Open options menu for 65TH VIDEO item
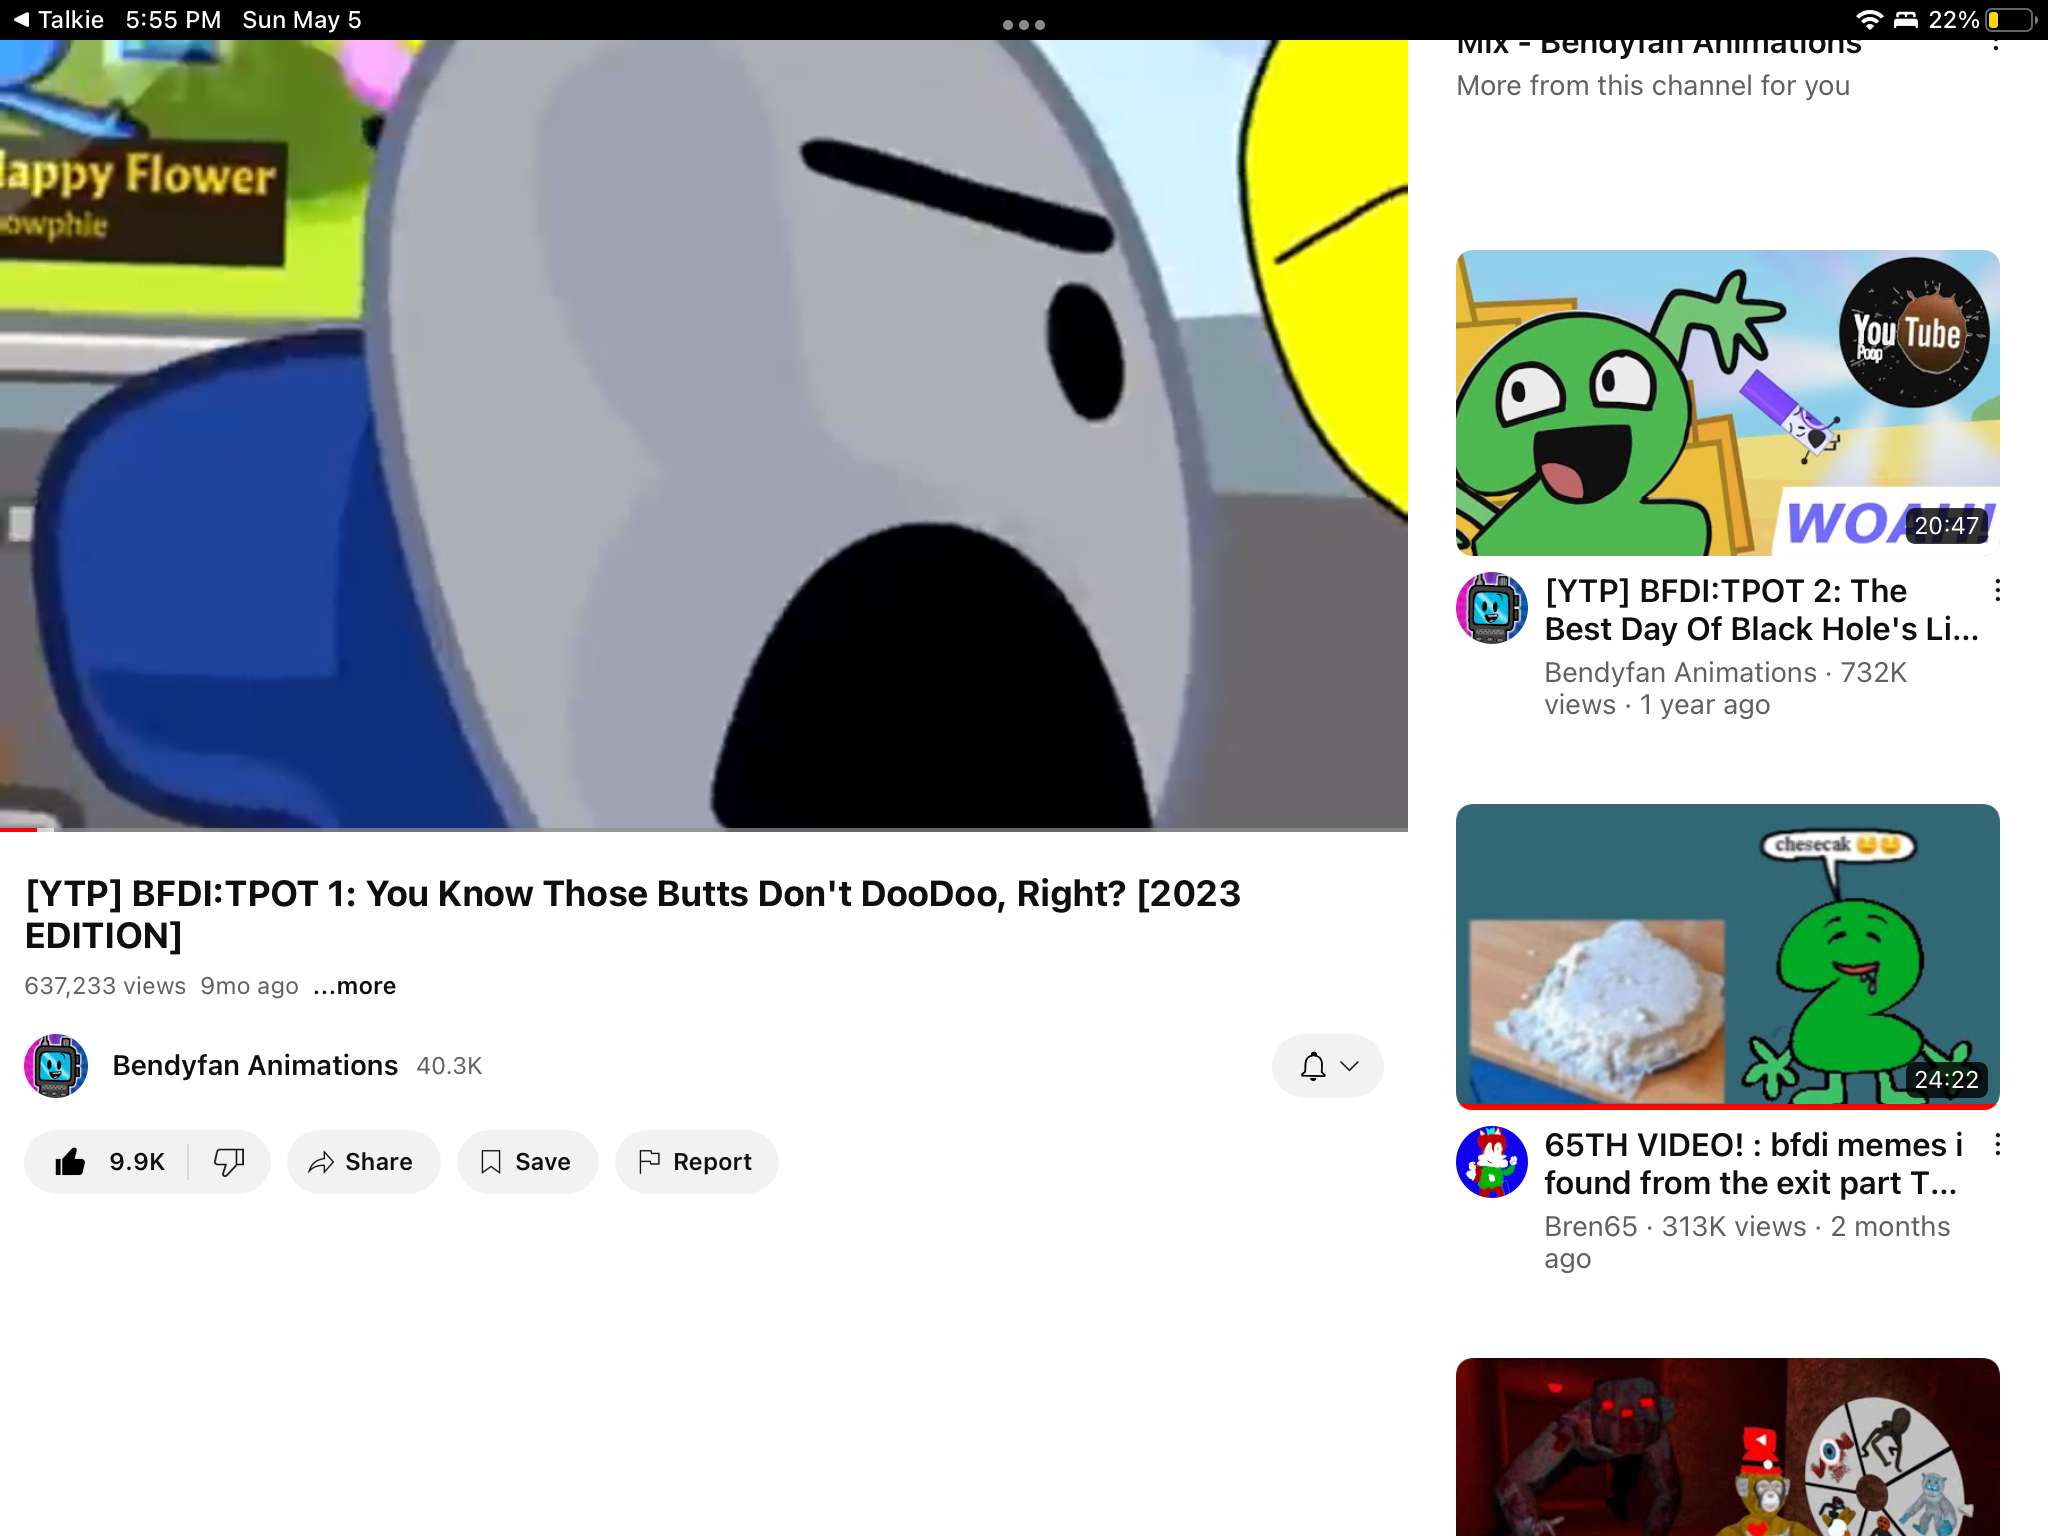The width and height of the screenshot is (2048, 1536). [1997, 1145]
